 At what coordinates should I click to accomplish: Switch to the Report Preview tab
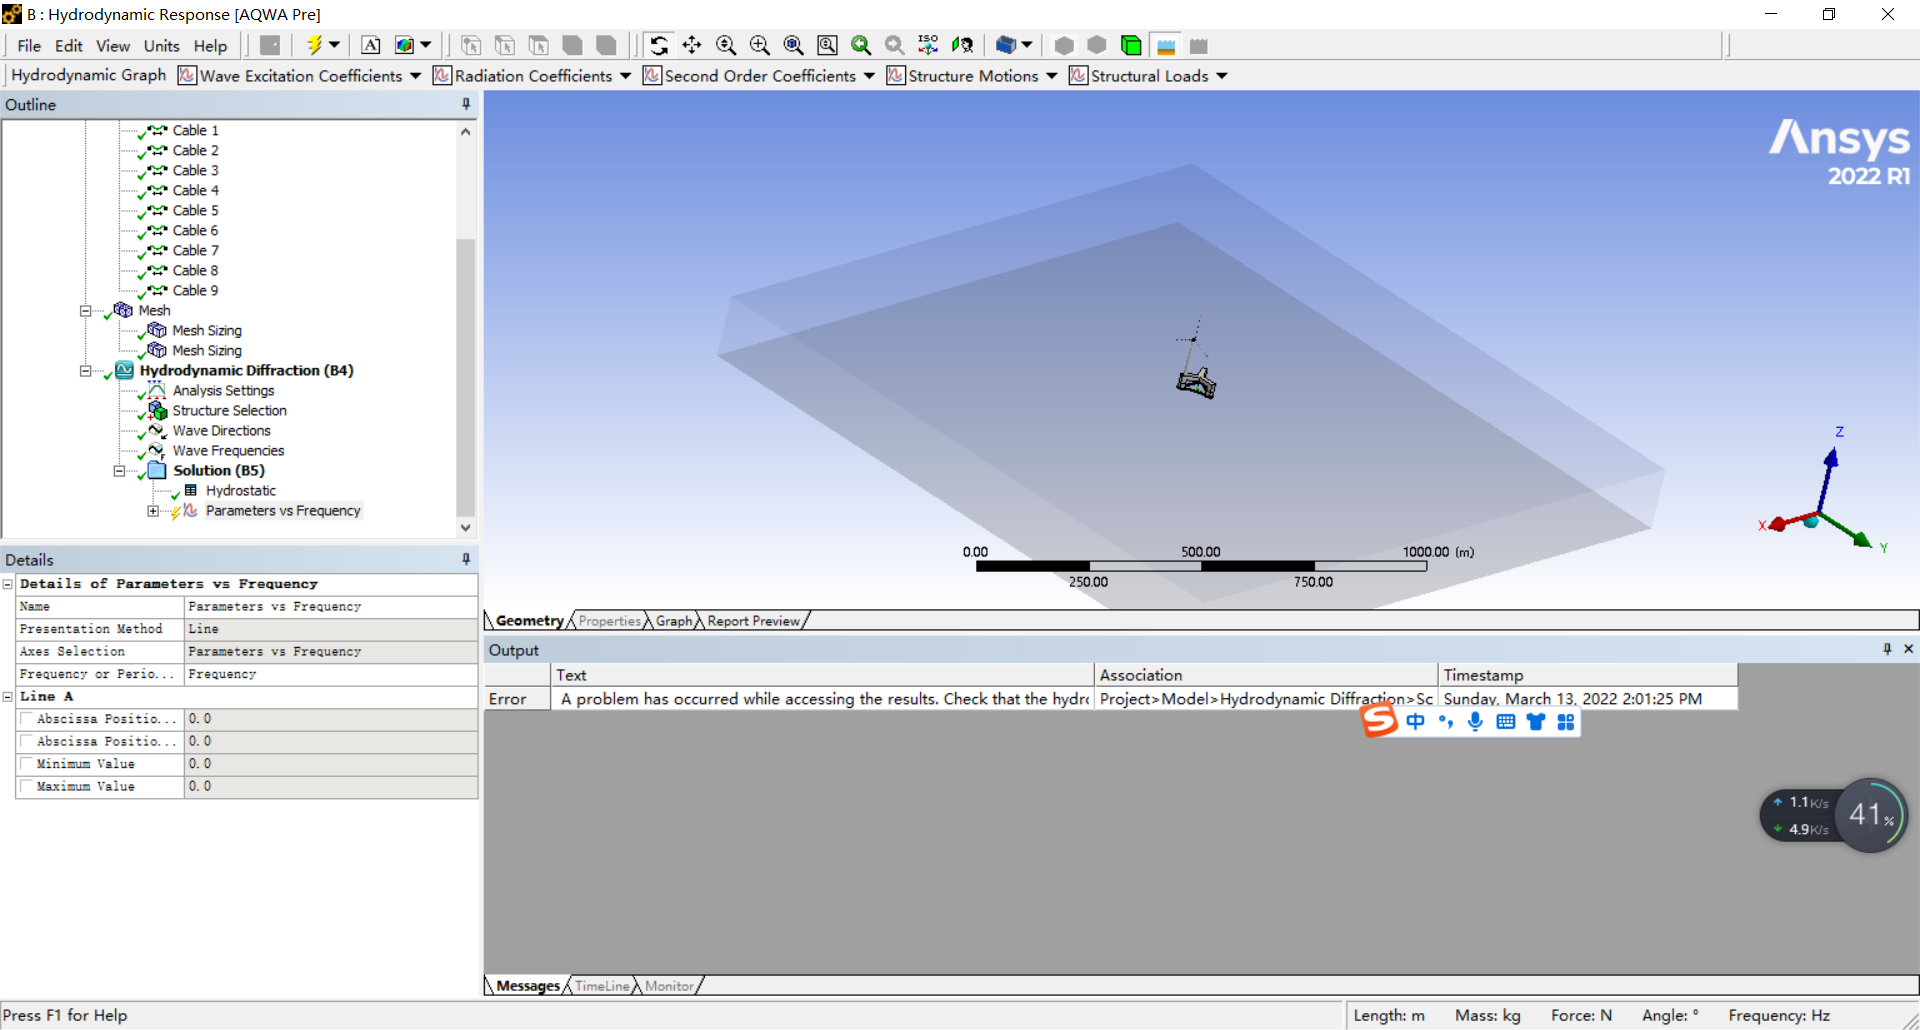click(x=754, y=621)
